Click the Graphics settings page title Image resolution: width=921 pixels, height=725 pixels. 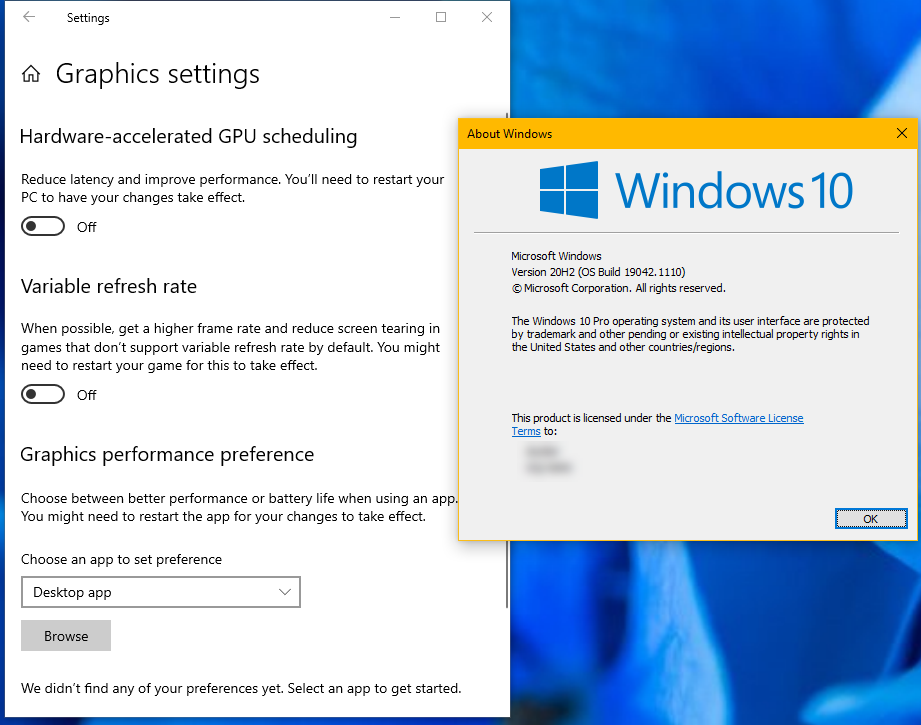click(157, 74)
